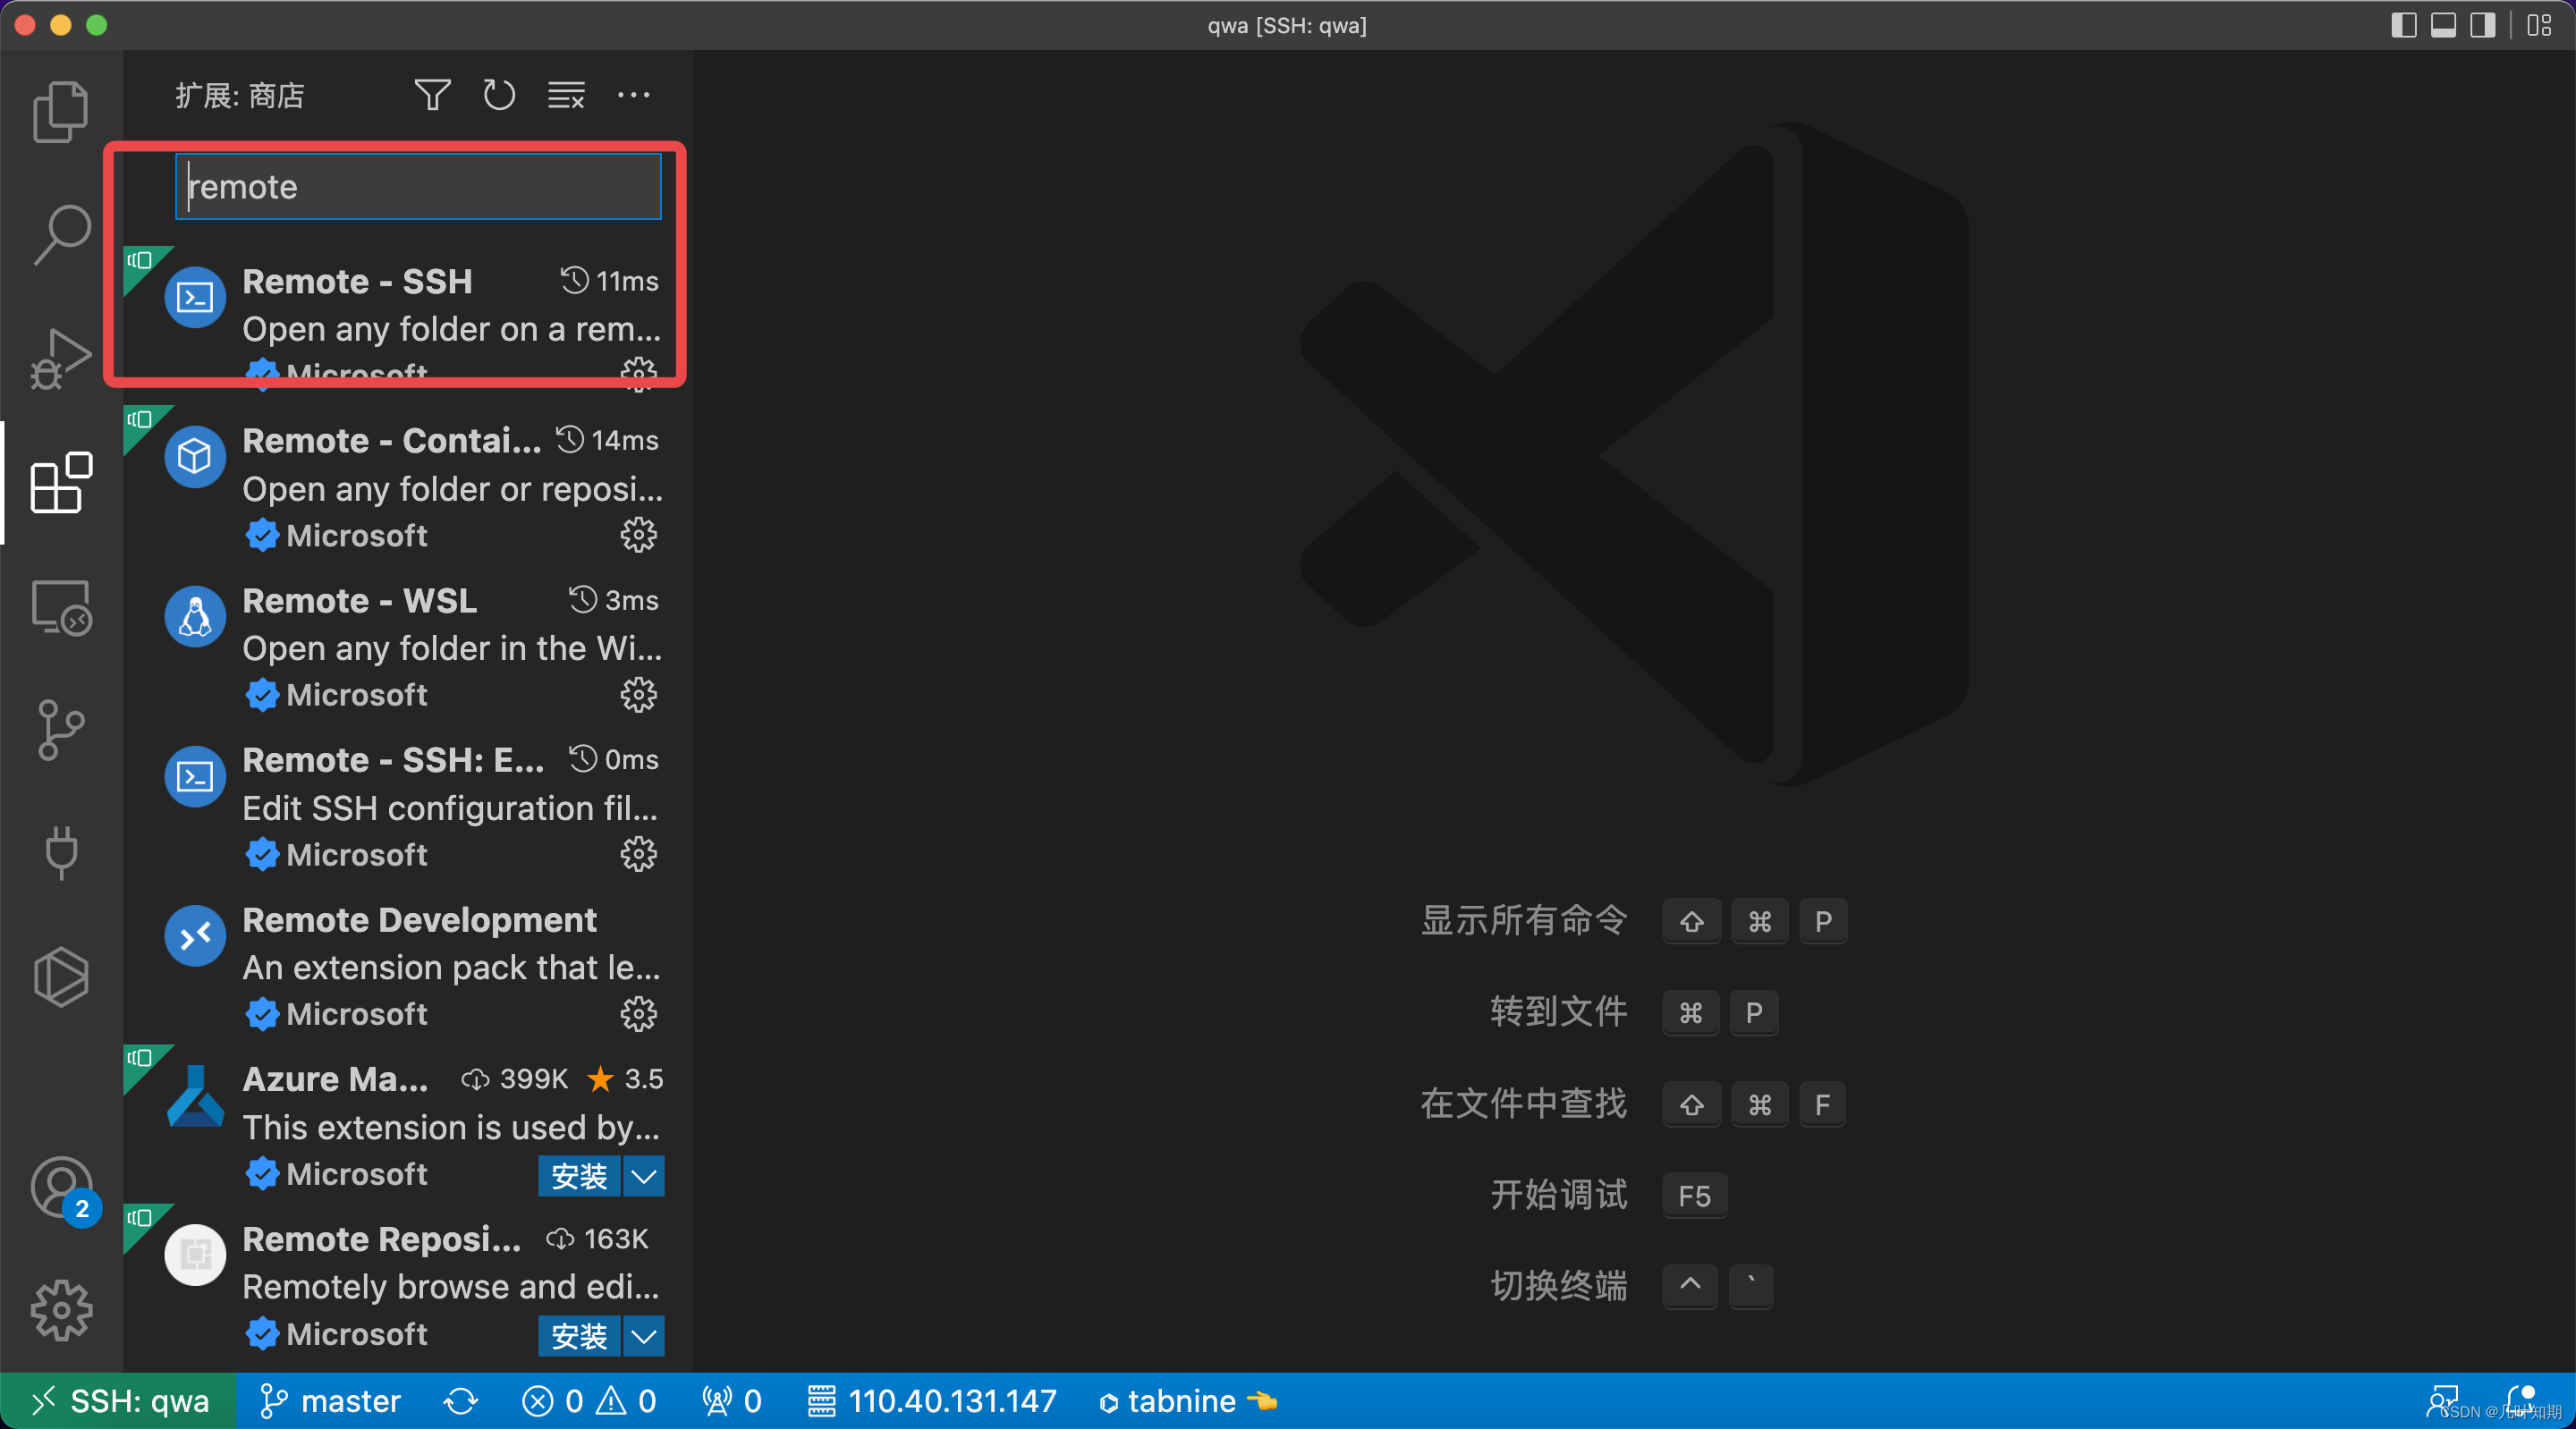Refresh the extensions list
The height and width of the screenshot is (1429, 2576).
499,95
